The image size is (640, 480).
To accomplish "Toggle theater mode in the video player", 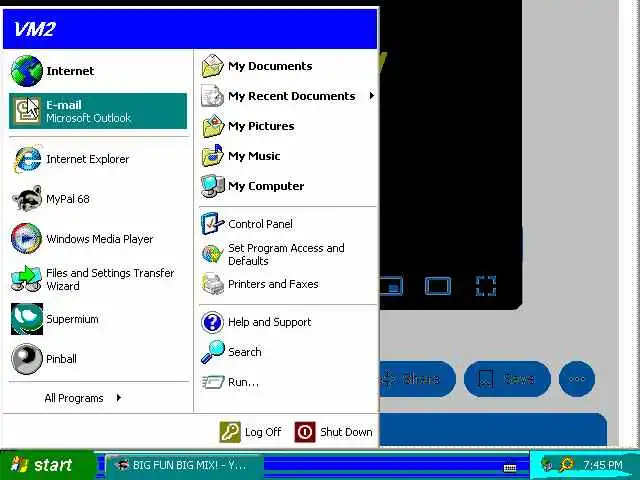I will pos(438,286).
